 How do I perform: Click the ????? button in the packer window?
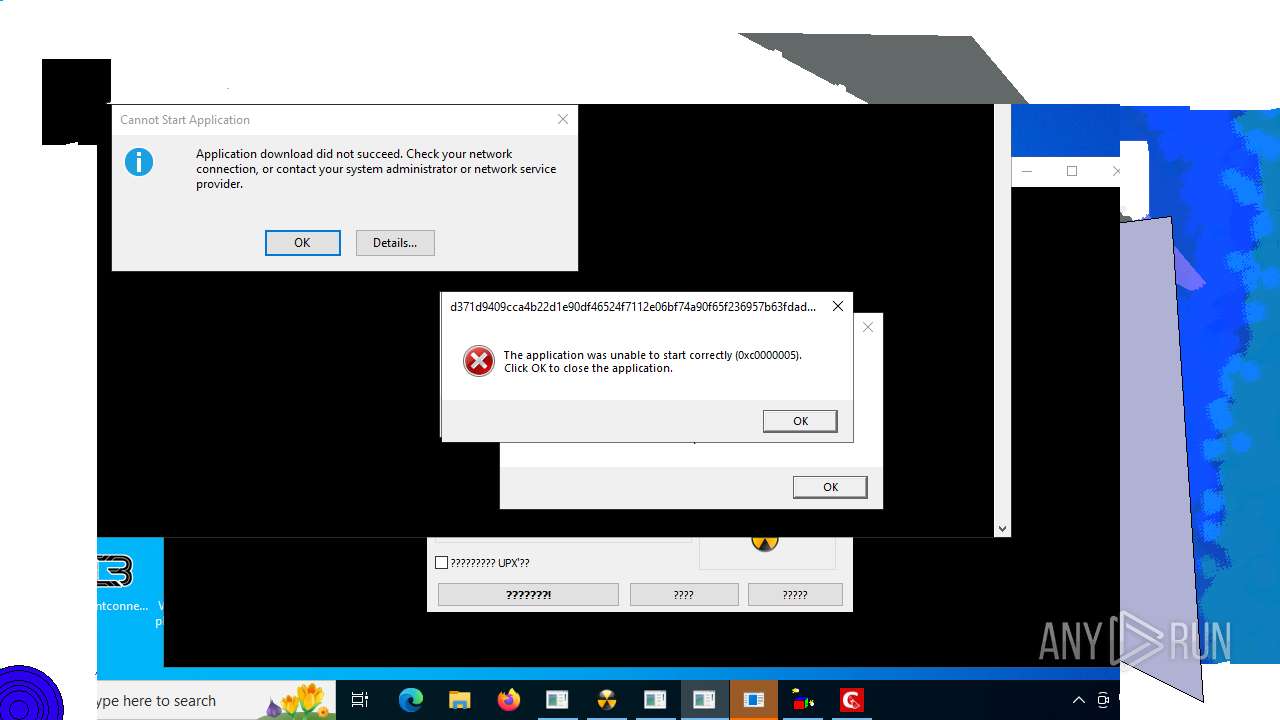point(795,595)
